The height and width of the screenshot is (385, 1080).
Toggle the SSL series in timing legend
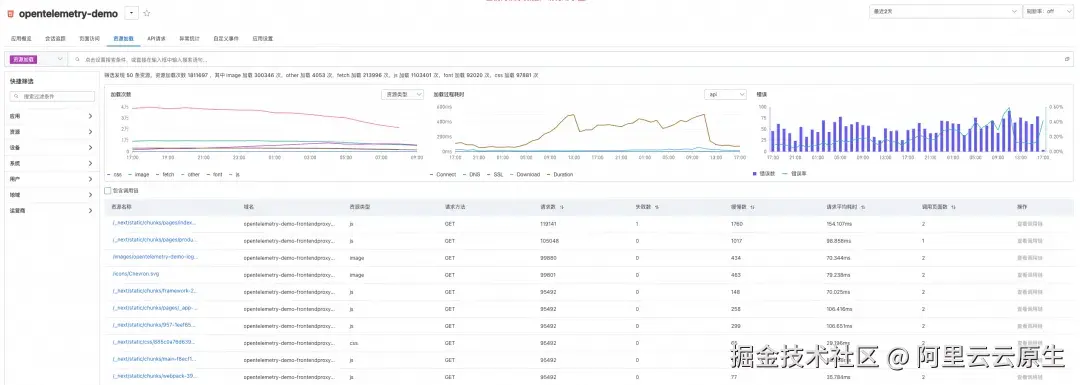495,174
